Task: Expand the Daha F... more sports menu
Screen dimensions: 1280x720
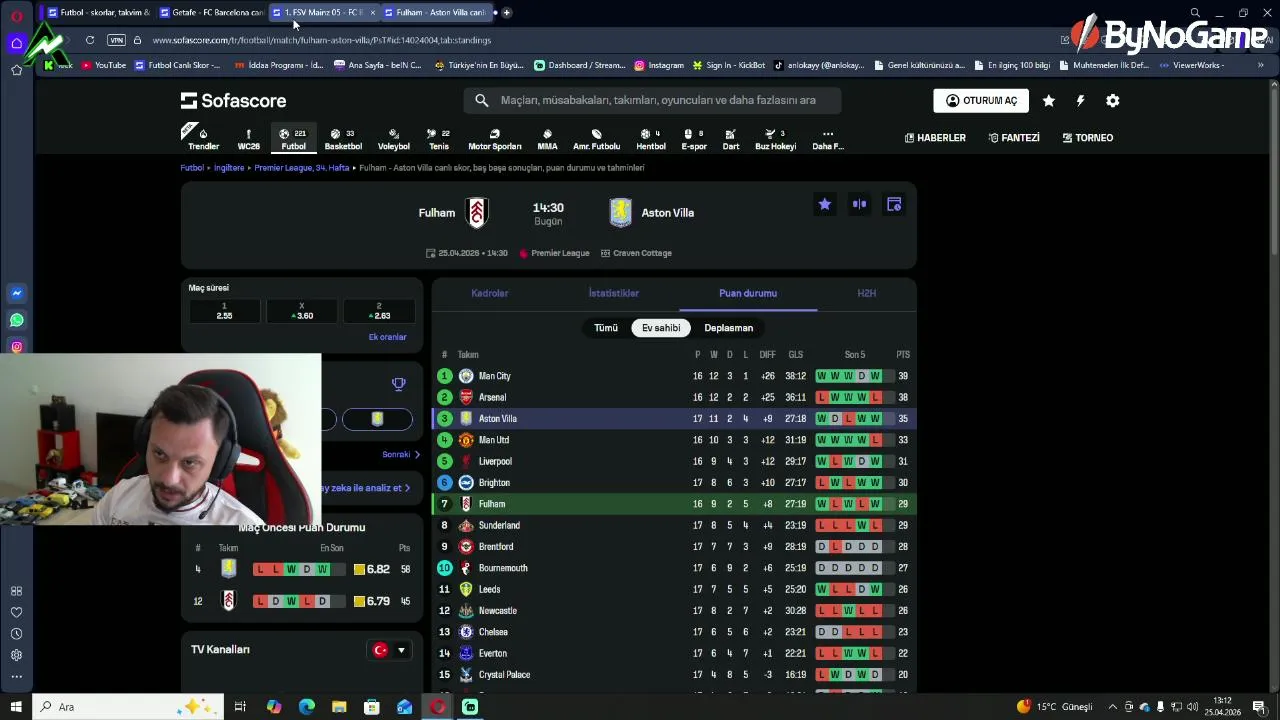Action: point(828,139)
